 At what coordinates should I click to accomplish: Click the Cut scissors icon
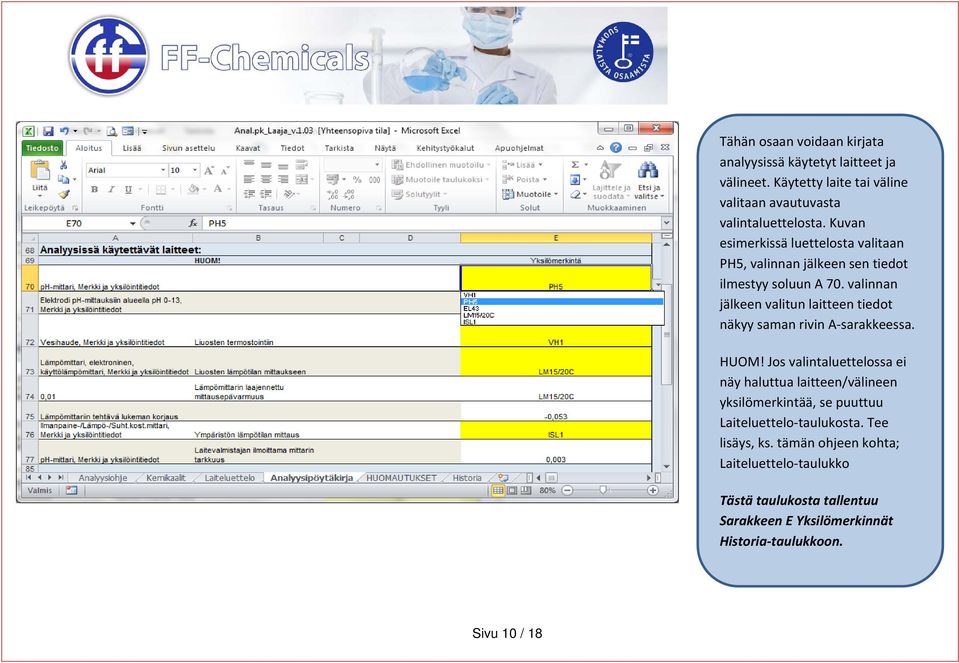pyautogui.click(x=64, y=165)
